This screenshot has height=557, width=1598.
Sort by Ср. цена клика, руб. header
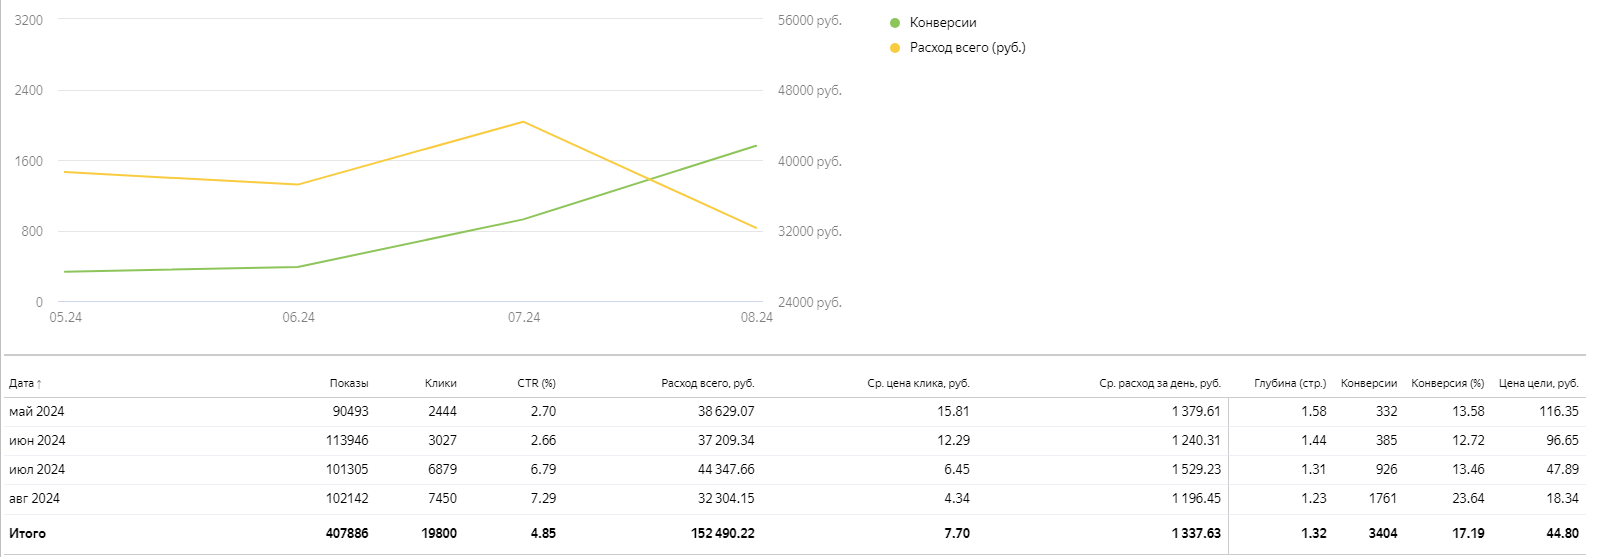pyautogui.click(x=918, y=383)
